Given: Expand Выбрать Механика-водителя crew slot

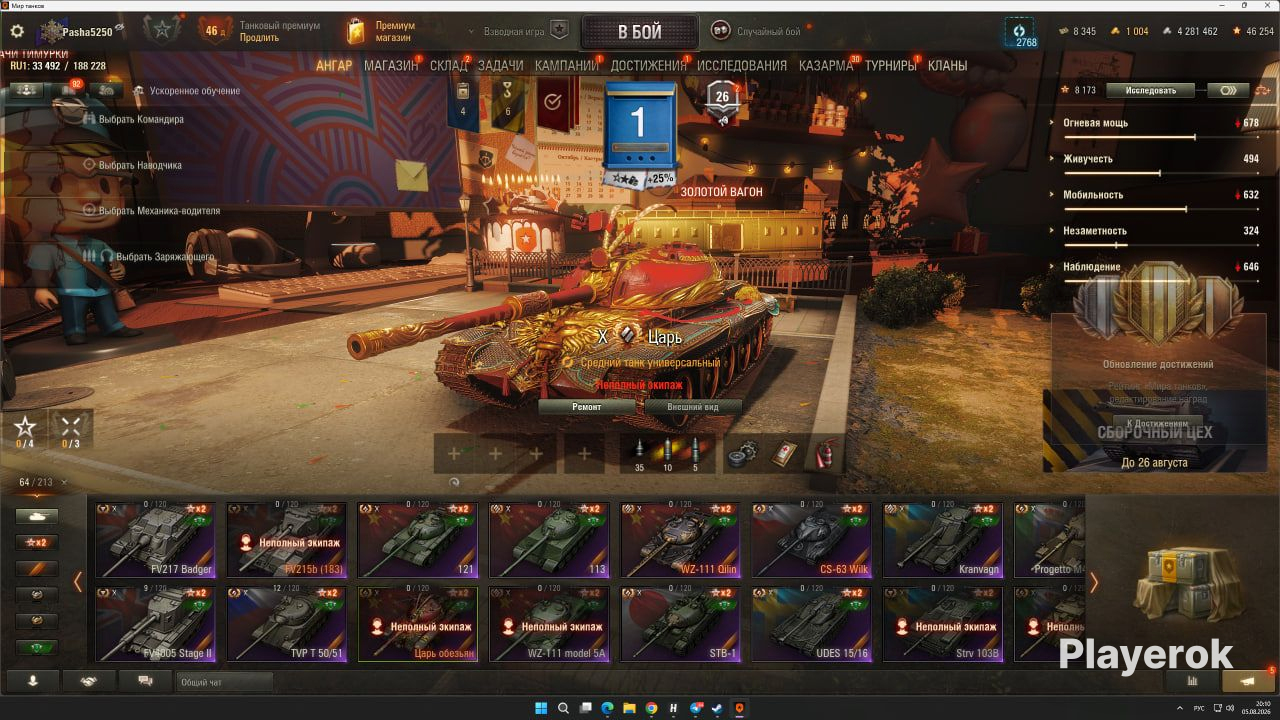Looking at the screenshot, I should (x=151, y=211).
